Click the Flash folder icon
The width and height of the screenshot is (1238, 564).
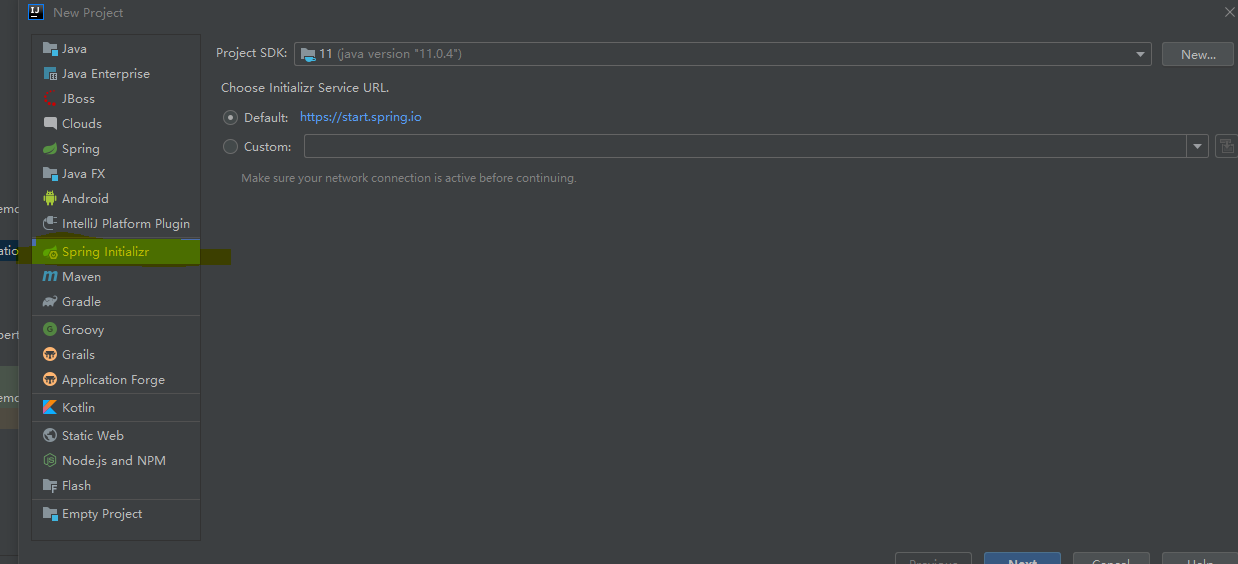click(x=50, y=486)
